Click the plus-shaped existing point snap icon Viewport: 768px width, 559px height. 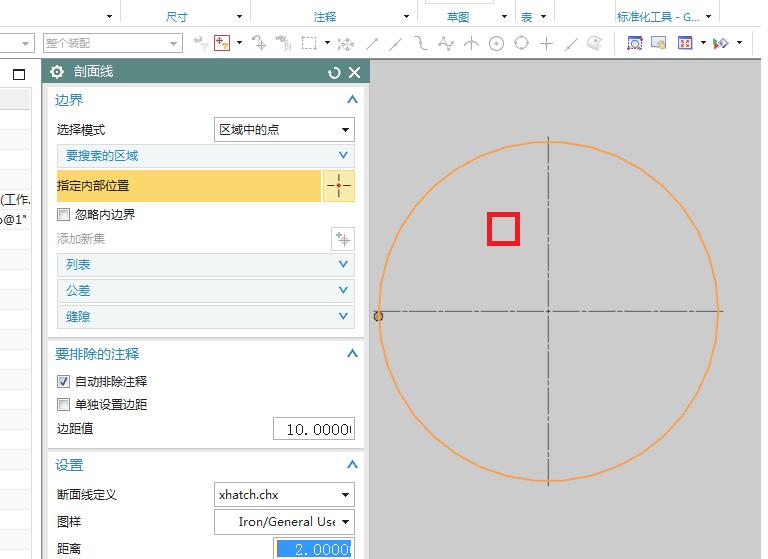click(546, 44)
